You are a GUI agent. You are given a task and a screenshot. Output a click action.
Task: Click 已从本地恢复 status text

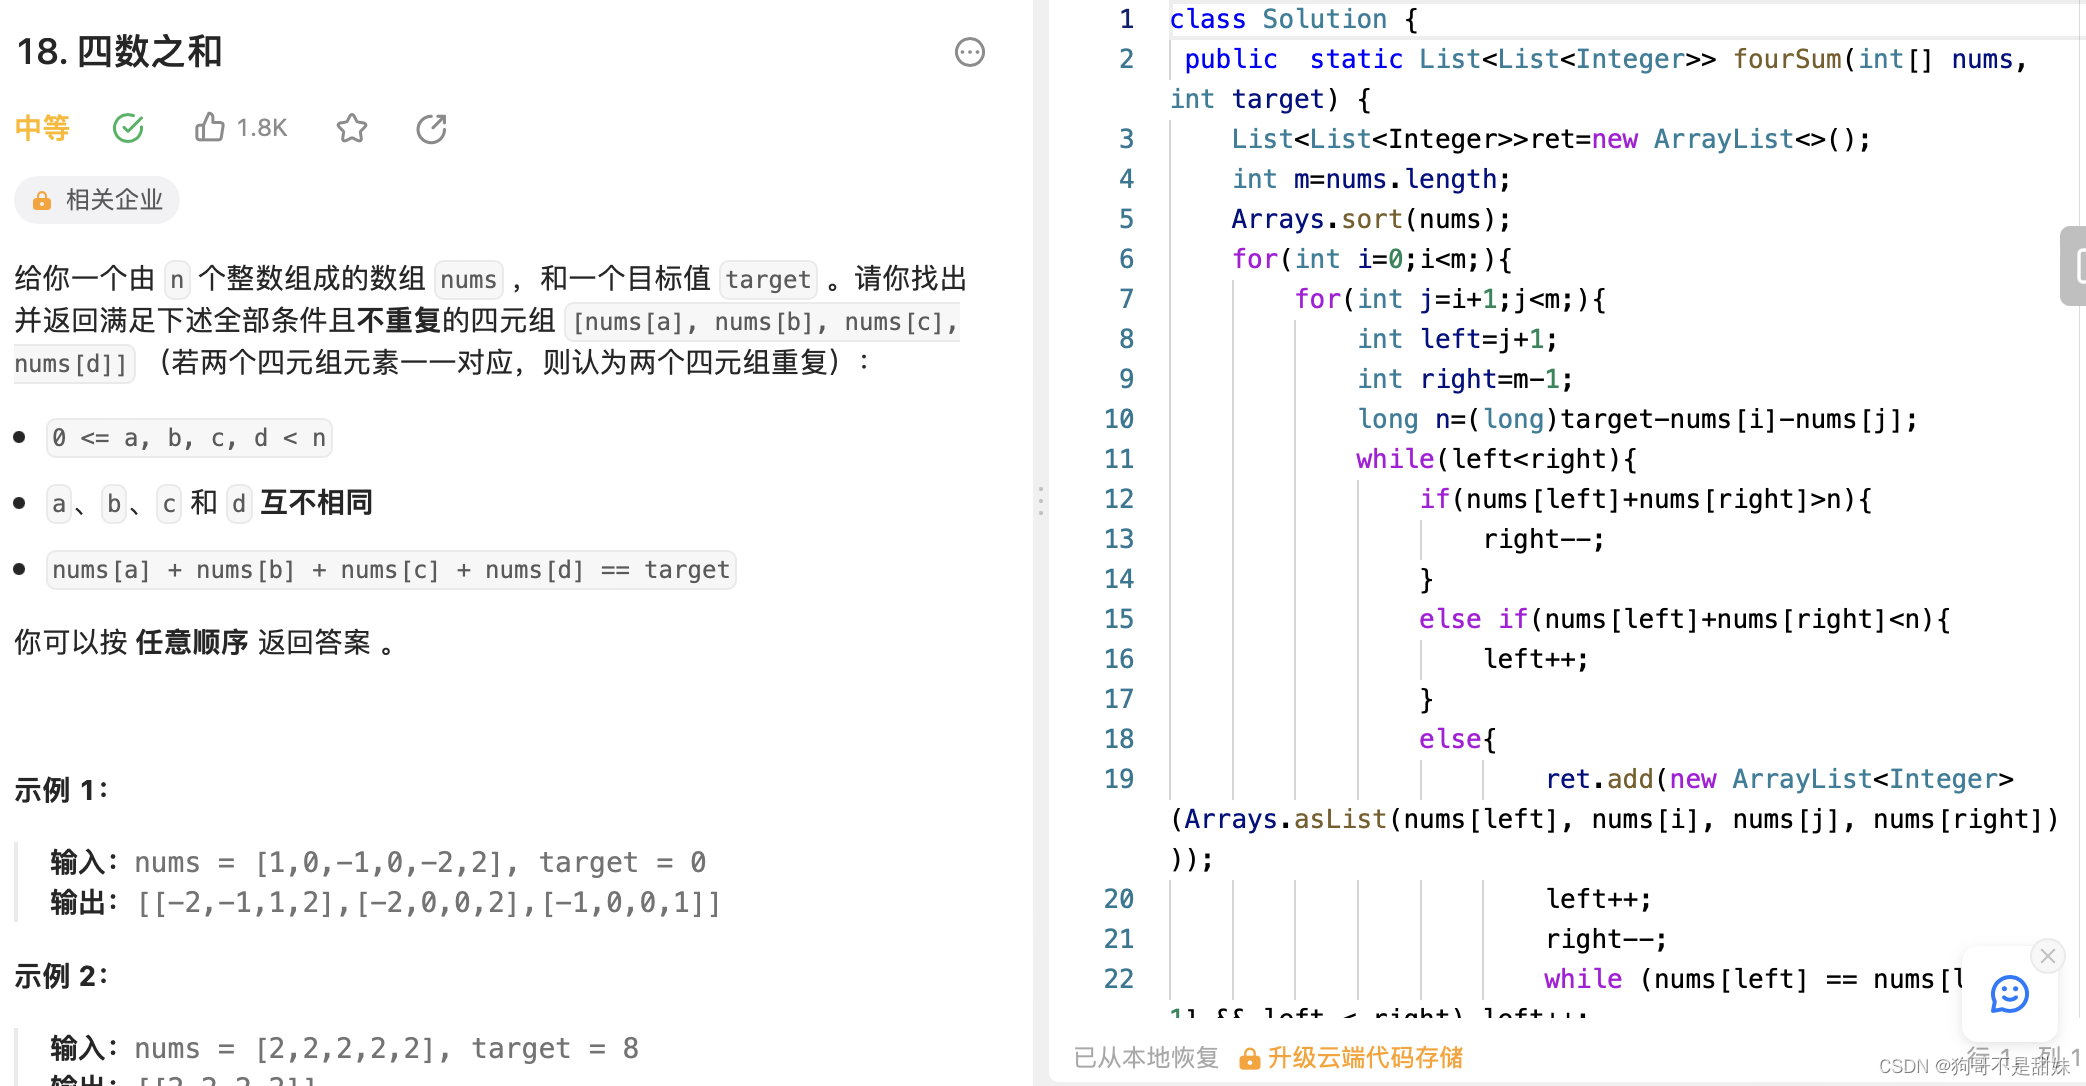[1146, 1058]
